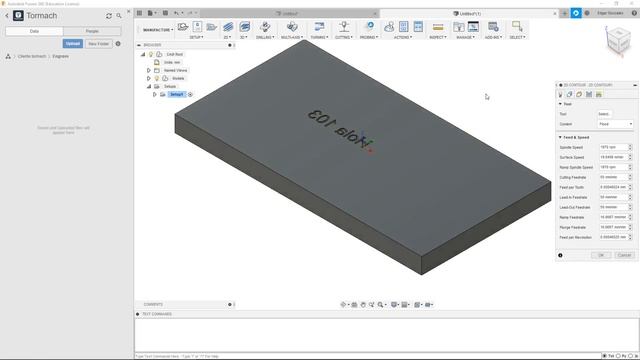Expand the Named Views tree node
Screen dimensions: 640x360
point(149,70)
